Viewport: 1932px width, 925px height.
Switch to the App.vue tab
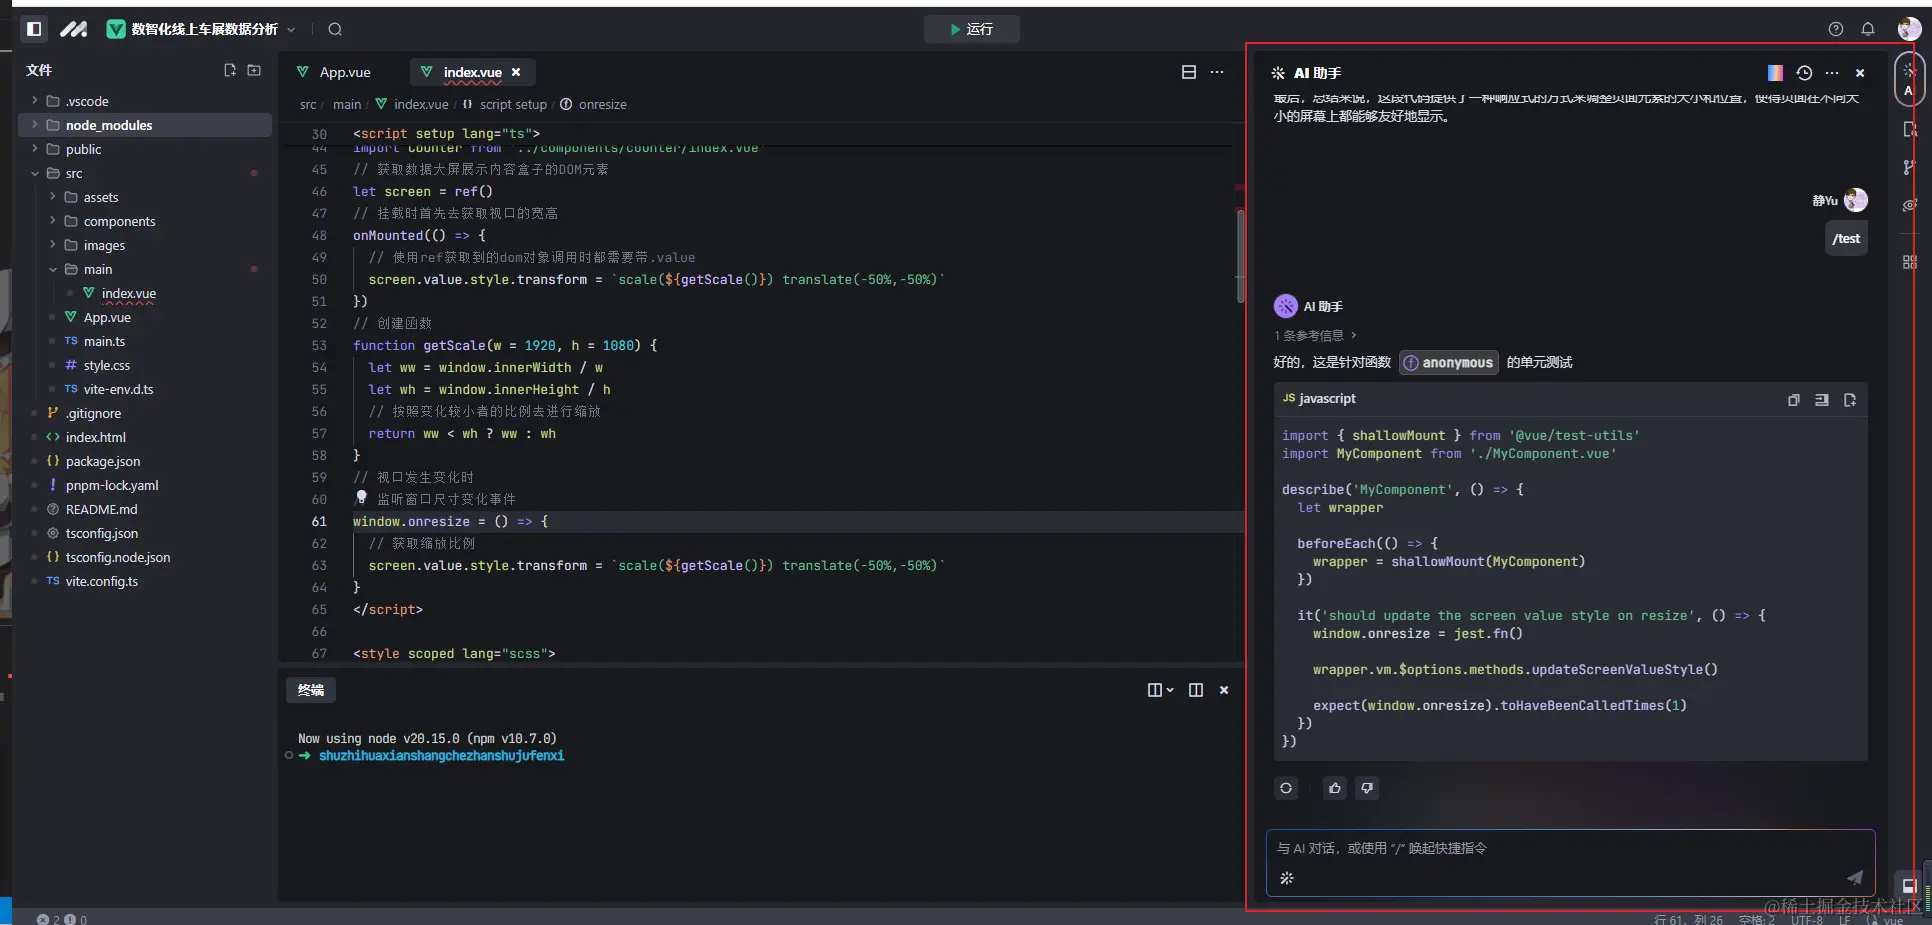pyautogui.click(x=334, y=72)
